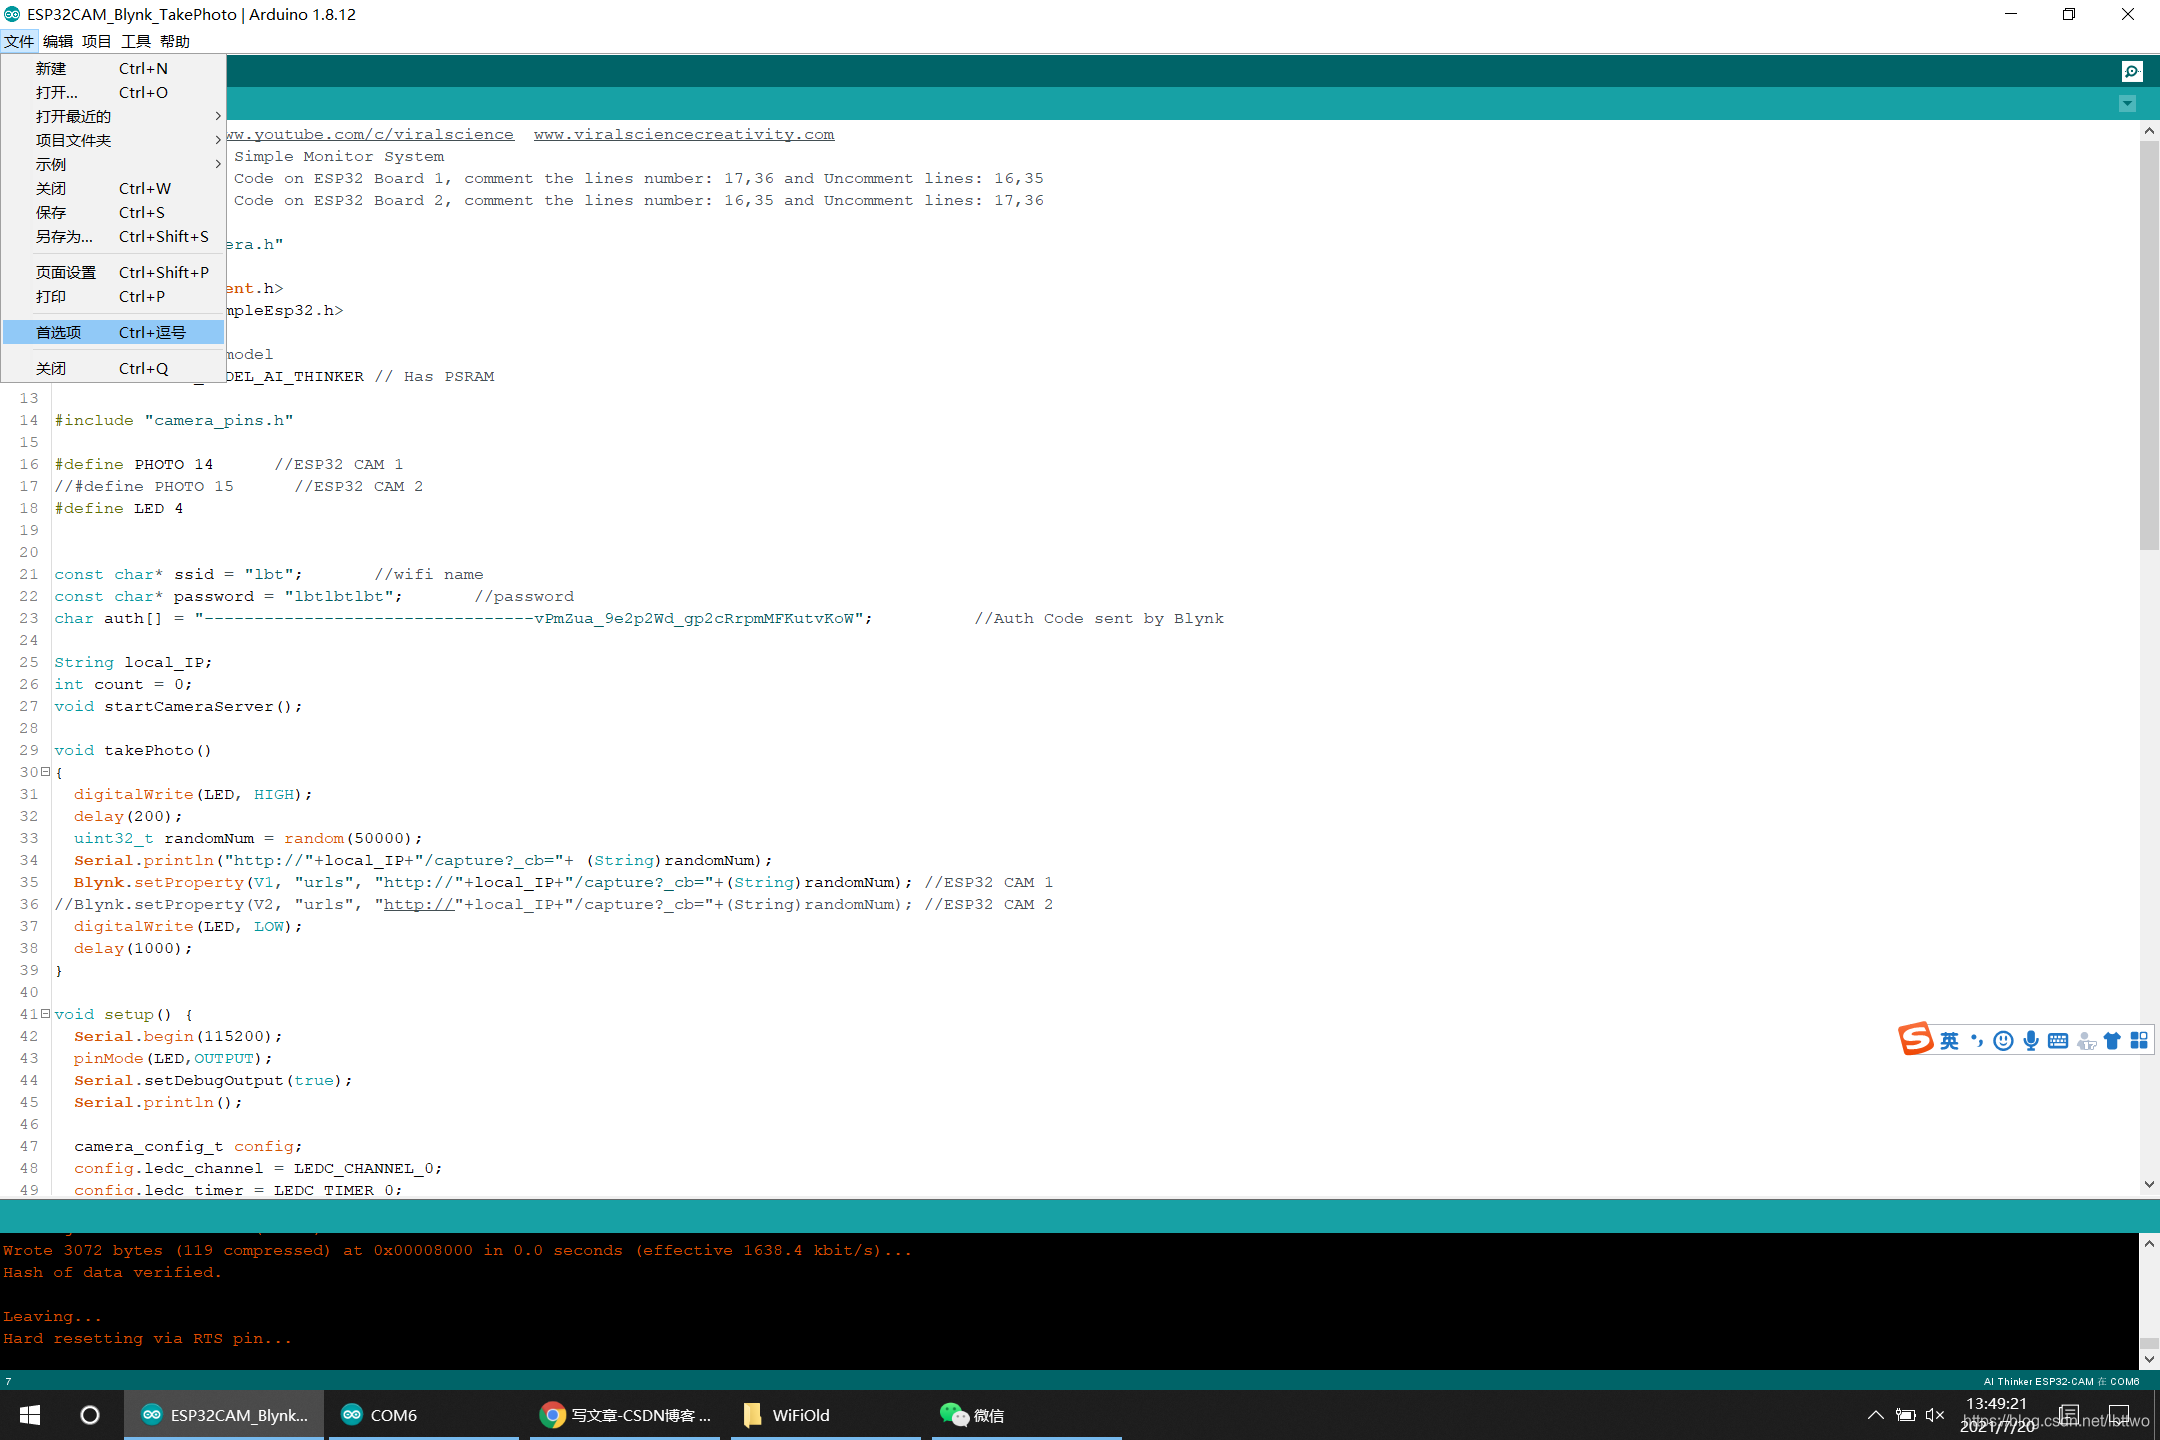
Task: Click 'delay(1000);' on line 38
Action: point(133,948)
